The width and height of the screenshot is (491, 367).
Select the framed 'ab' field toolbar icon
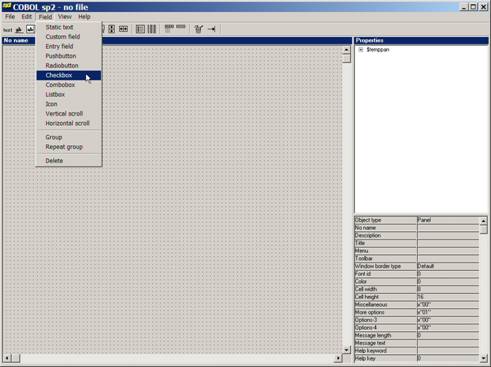(31, 29)
